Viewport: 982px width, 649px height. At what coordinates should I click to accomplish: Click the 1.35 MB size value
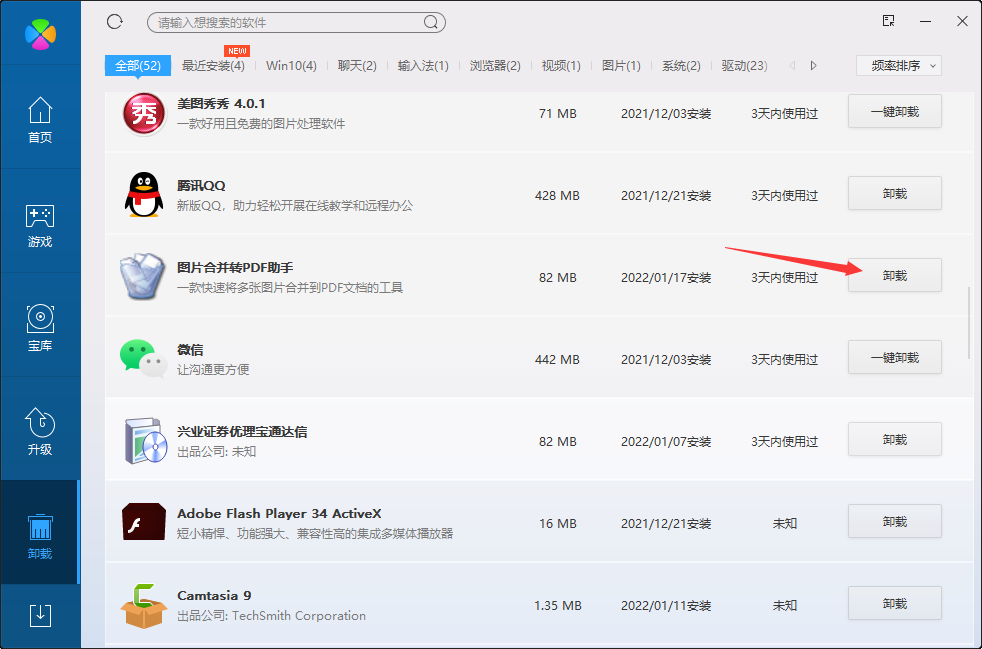tap(557, 606)
